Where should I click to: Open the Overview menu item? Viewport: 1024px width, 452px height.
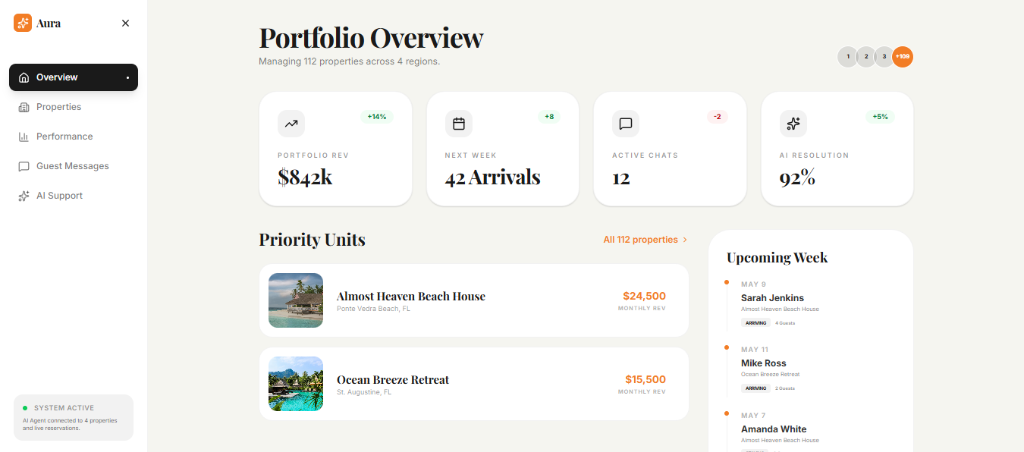pyautogui.click(x=73, y=77)
